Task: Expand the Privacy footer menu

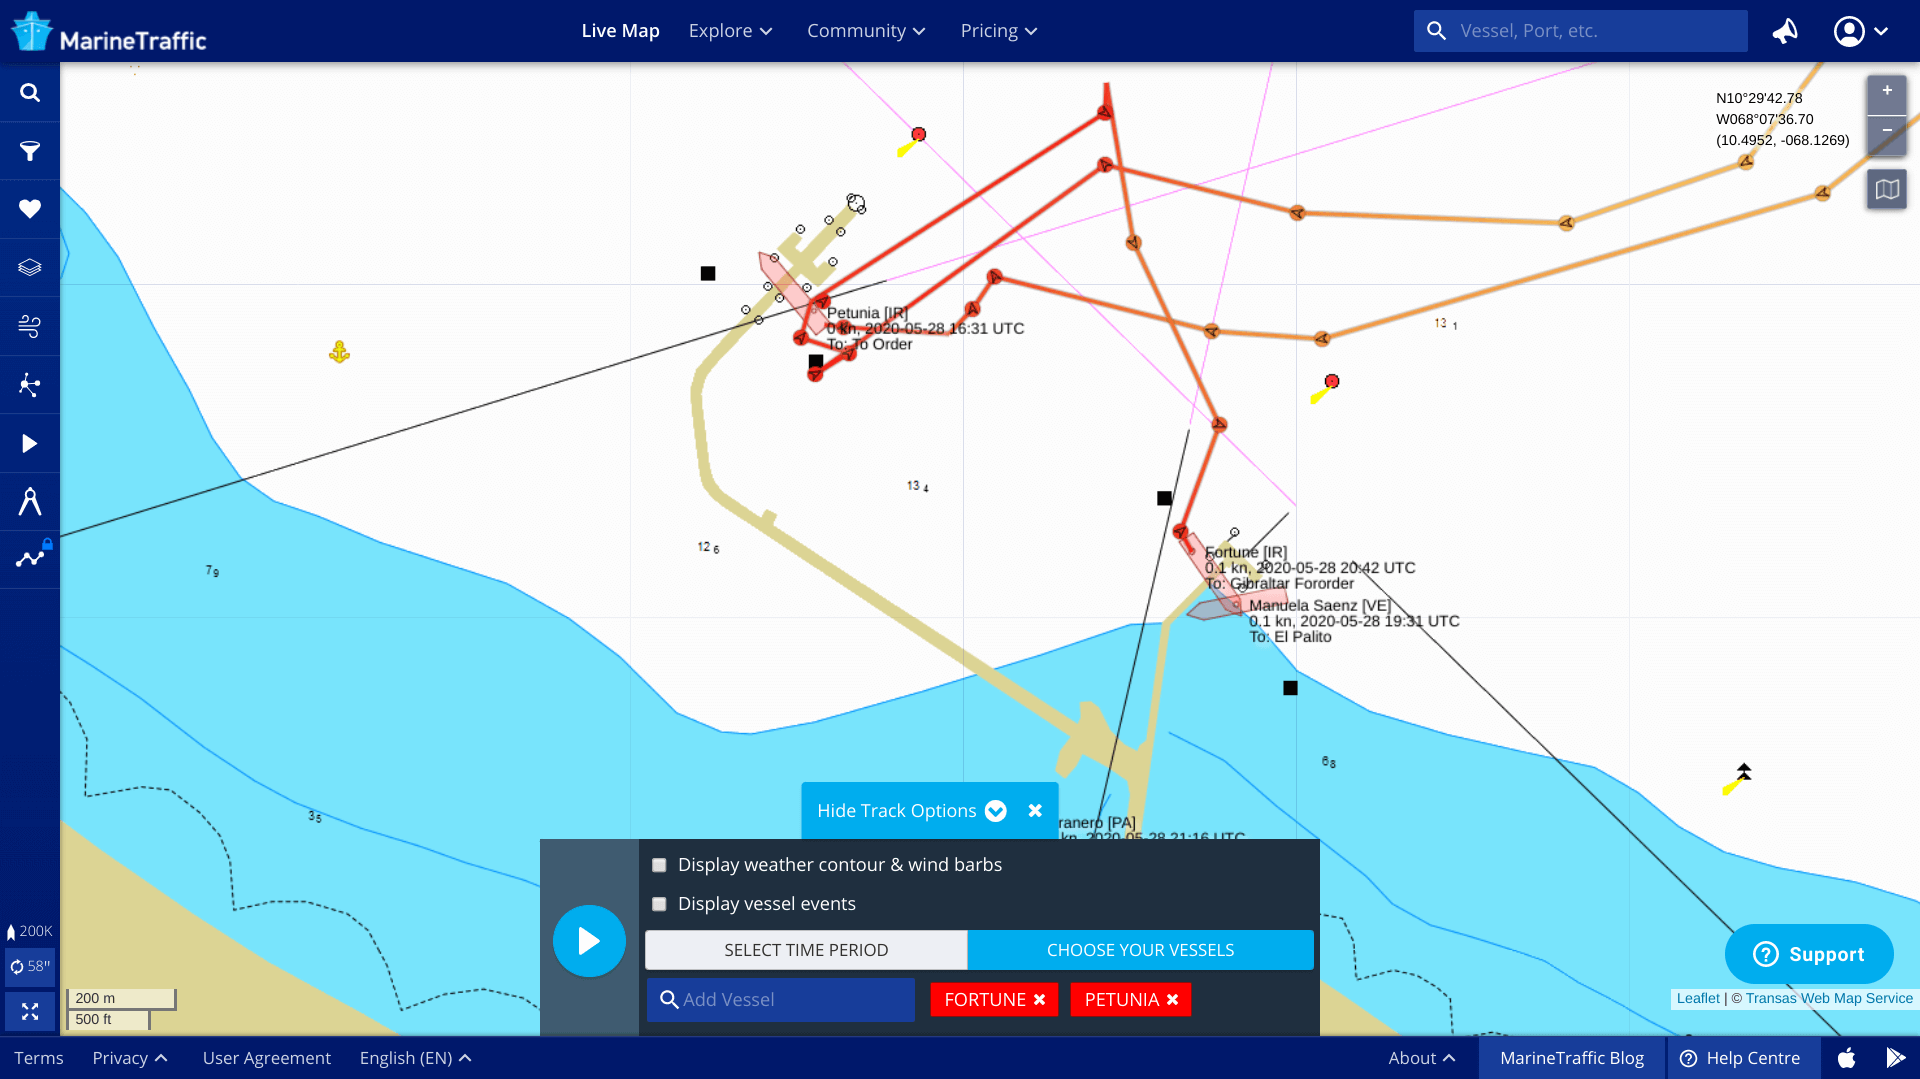Action: [x=130, y=1058]
